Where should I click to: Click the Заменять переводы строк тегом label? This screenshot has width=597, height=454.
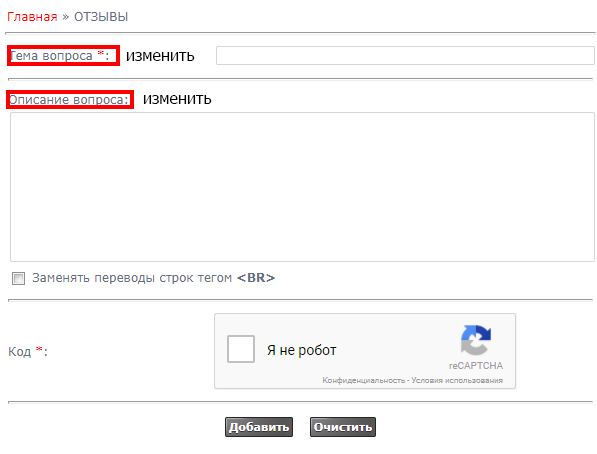(x=132, y=278)
